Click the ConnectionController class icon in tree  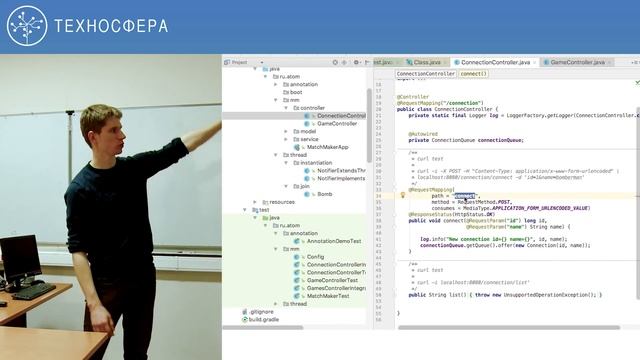click(307, 116)
